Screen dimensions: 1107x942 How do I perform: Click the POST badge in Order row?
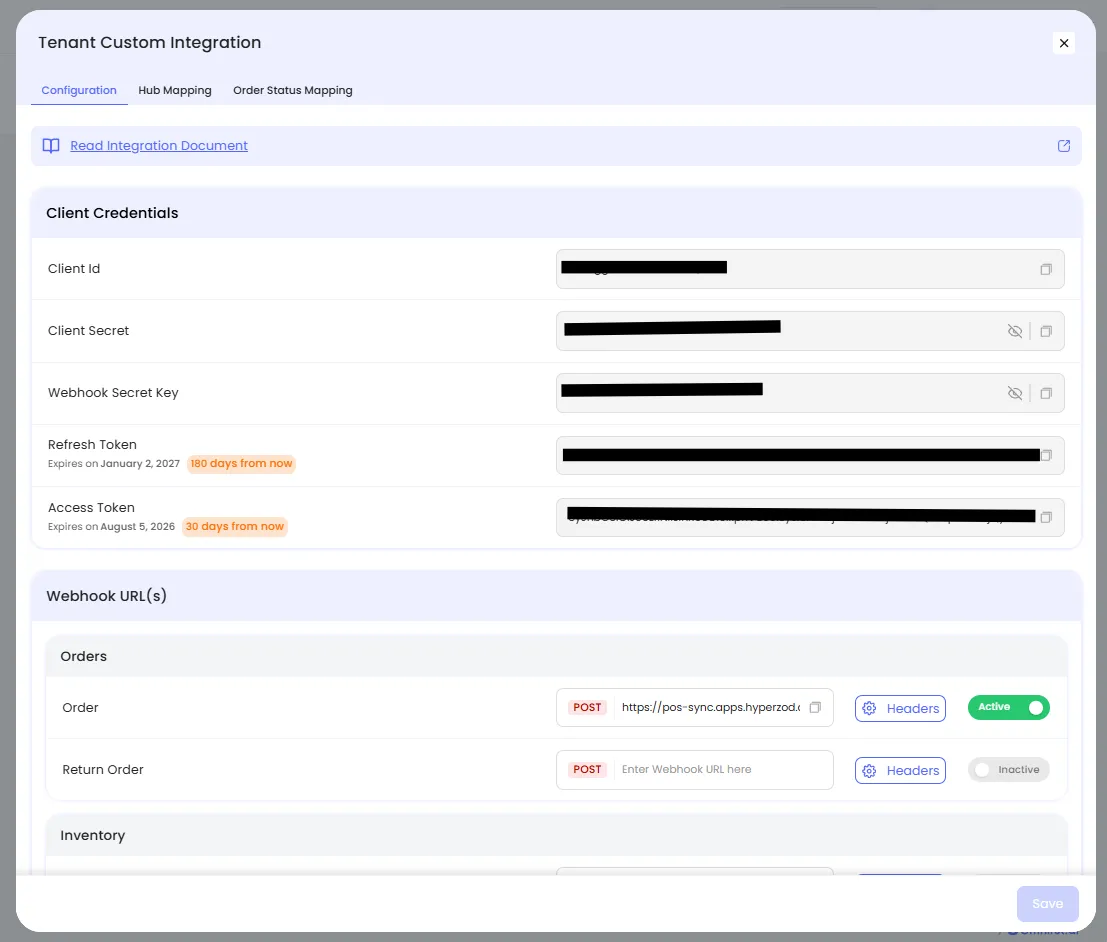(x=587, y=708)
